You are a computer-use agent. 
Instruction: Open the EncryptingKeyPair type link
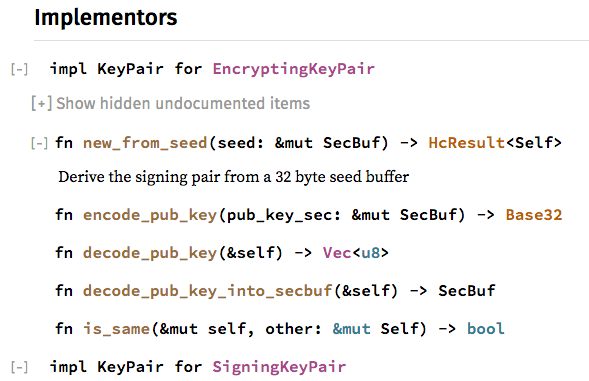pyautogui.click(x=294, y=69)
